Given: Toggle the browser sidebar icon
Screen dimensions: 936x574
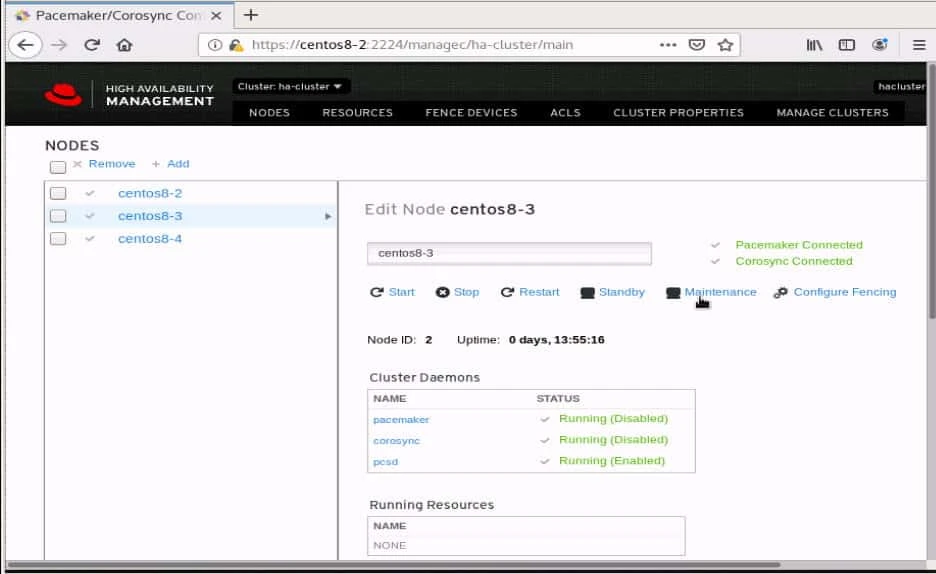Looking at the screenshot, I should coord(846,45).
